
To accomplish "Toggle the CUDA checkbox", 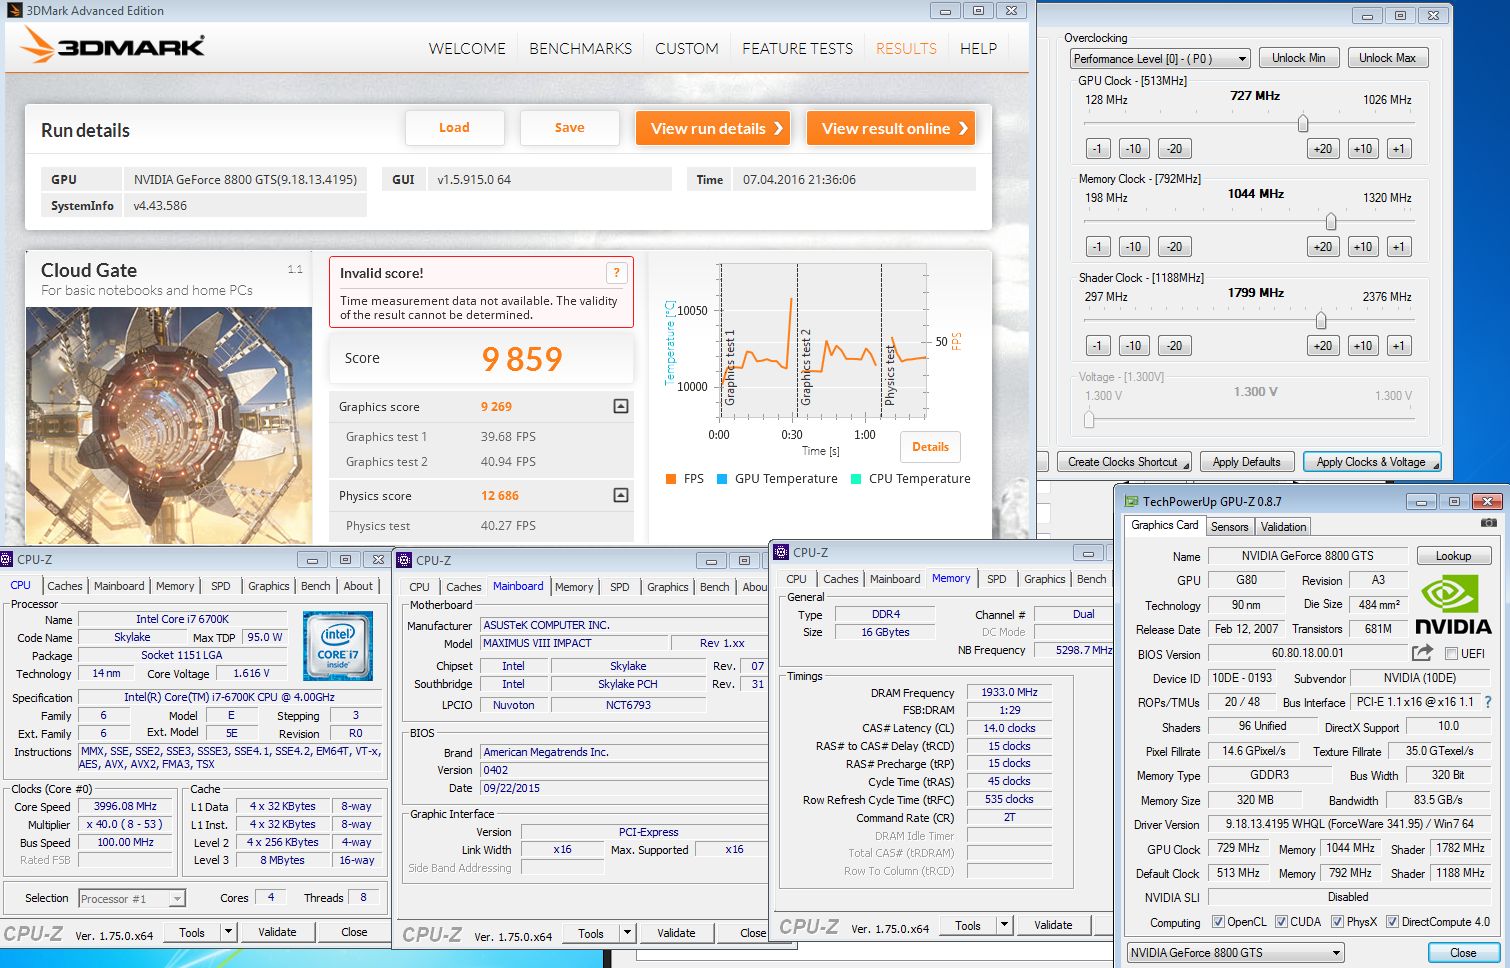I will click(1280, 922).
